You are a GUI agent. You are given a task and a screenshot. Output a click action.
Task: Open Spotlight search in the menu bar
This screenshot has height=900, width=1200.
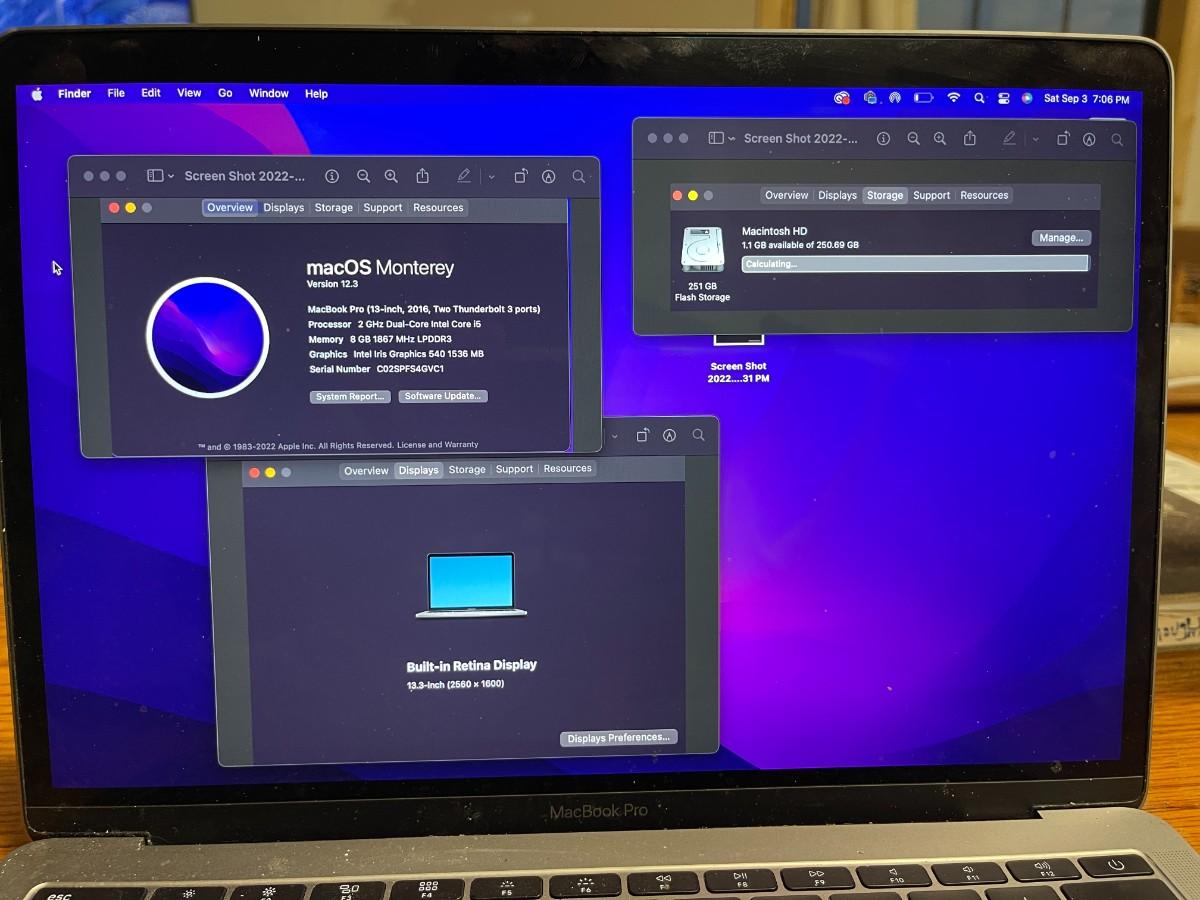[979, 98]
